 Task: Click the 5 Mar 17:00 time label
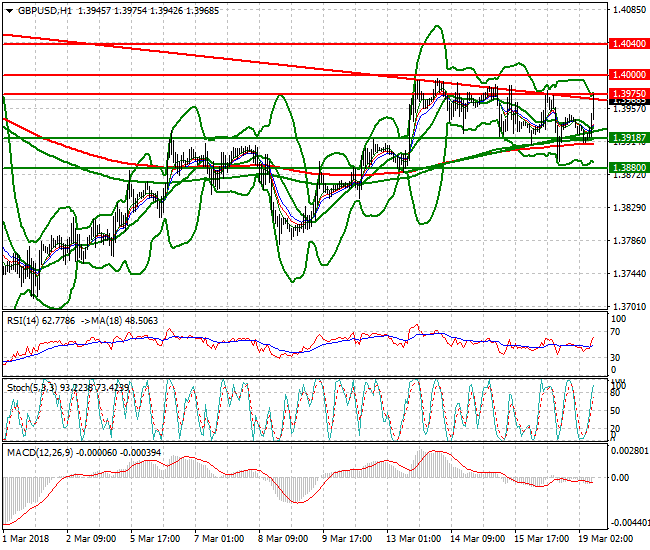(155, 539)
